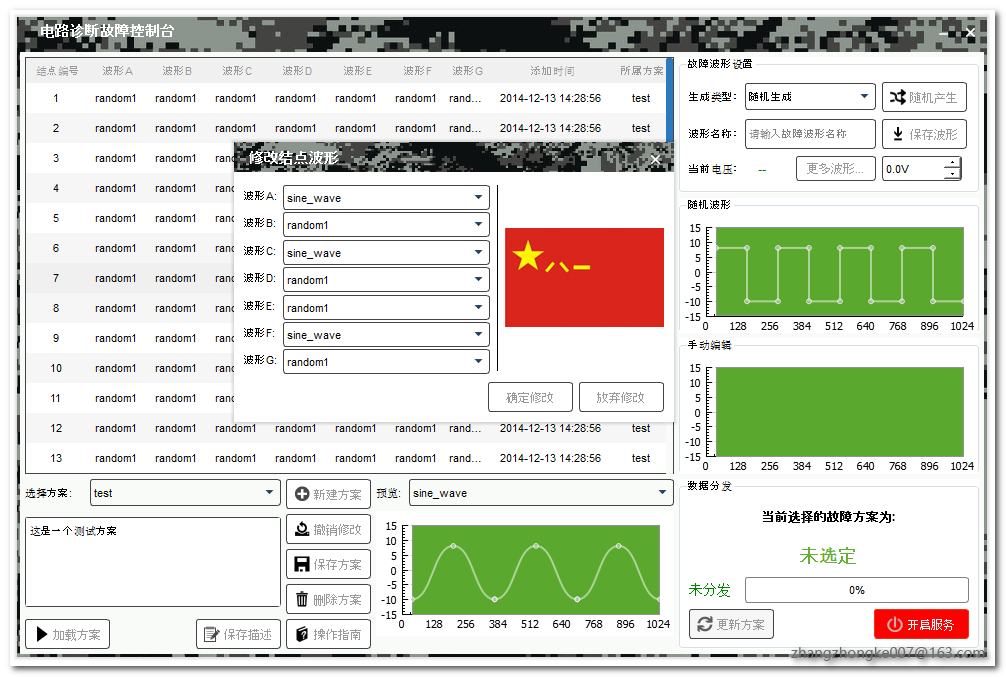Click 波形B cell random1 in row 10
The width and height of the screenshot is (1006, 677).
(176, 368)
